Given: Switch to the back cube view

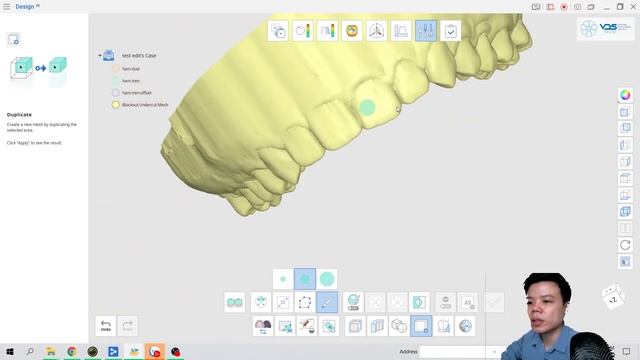Looking at the screenshot, I should coord(625,129).
